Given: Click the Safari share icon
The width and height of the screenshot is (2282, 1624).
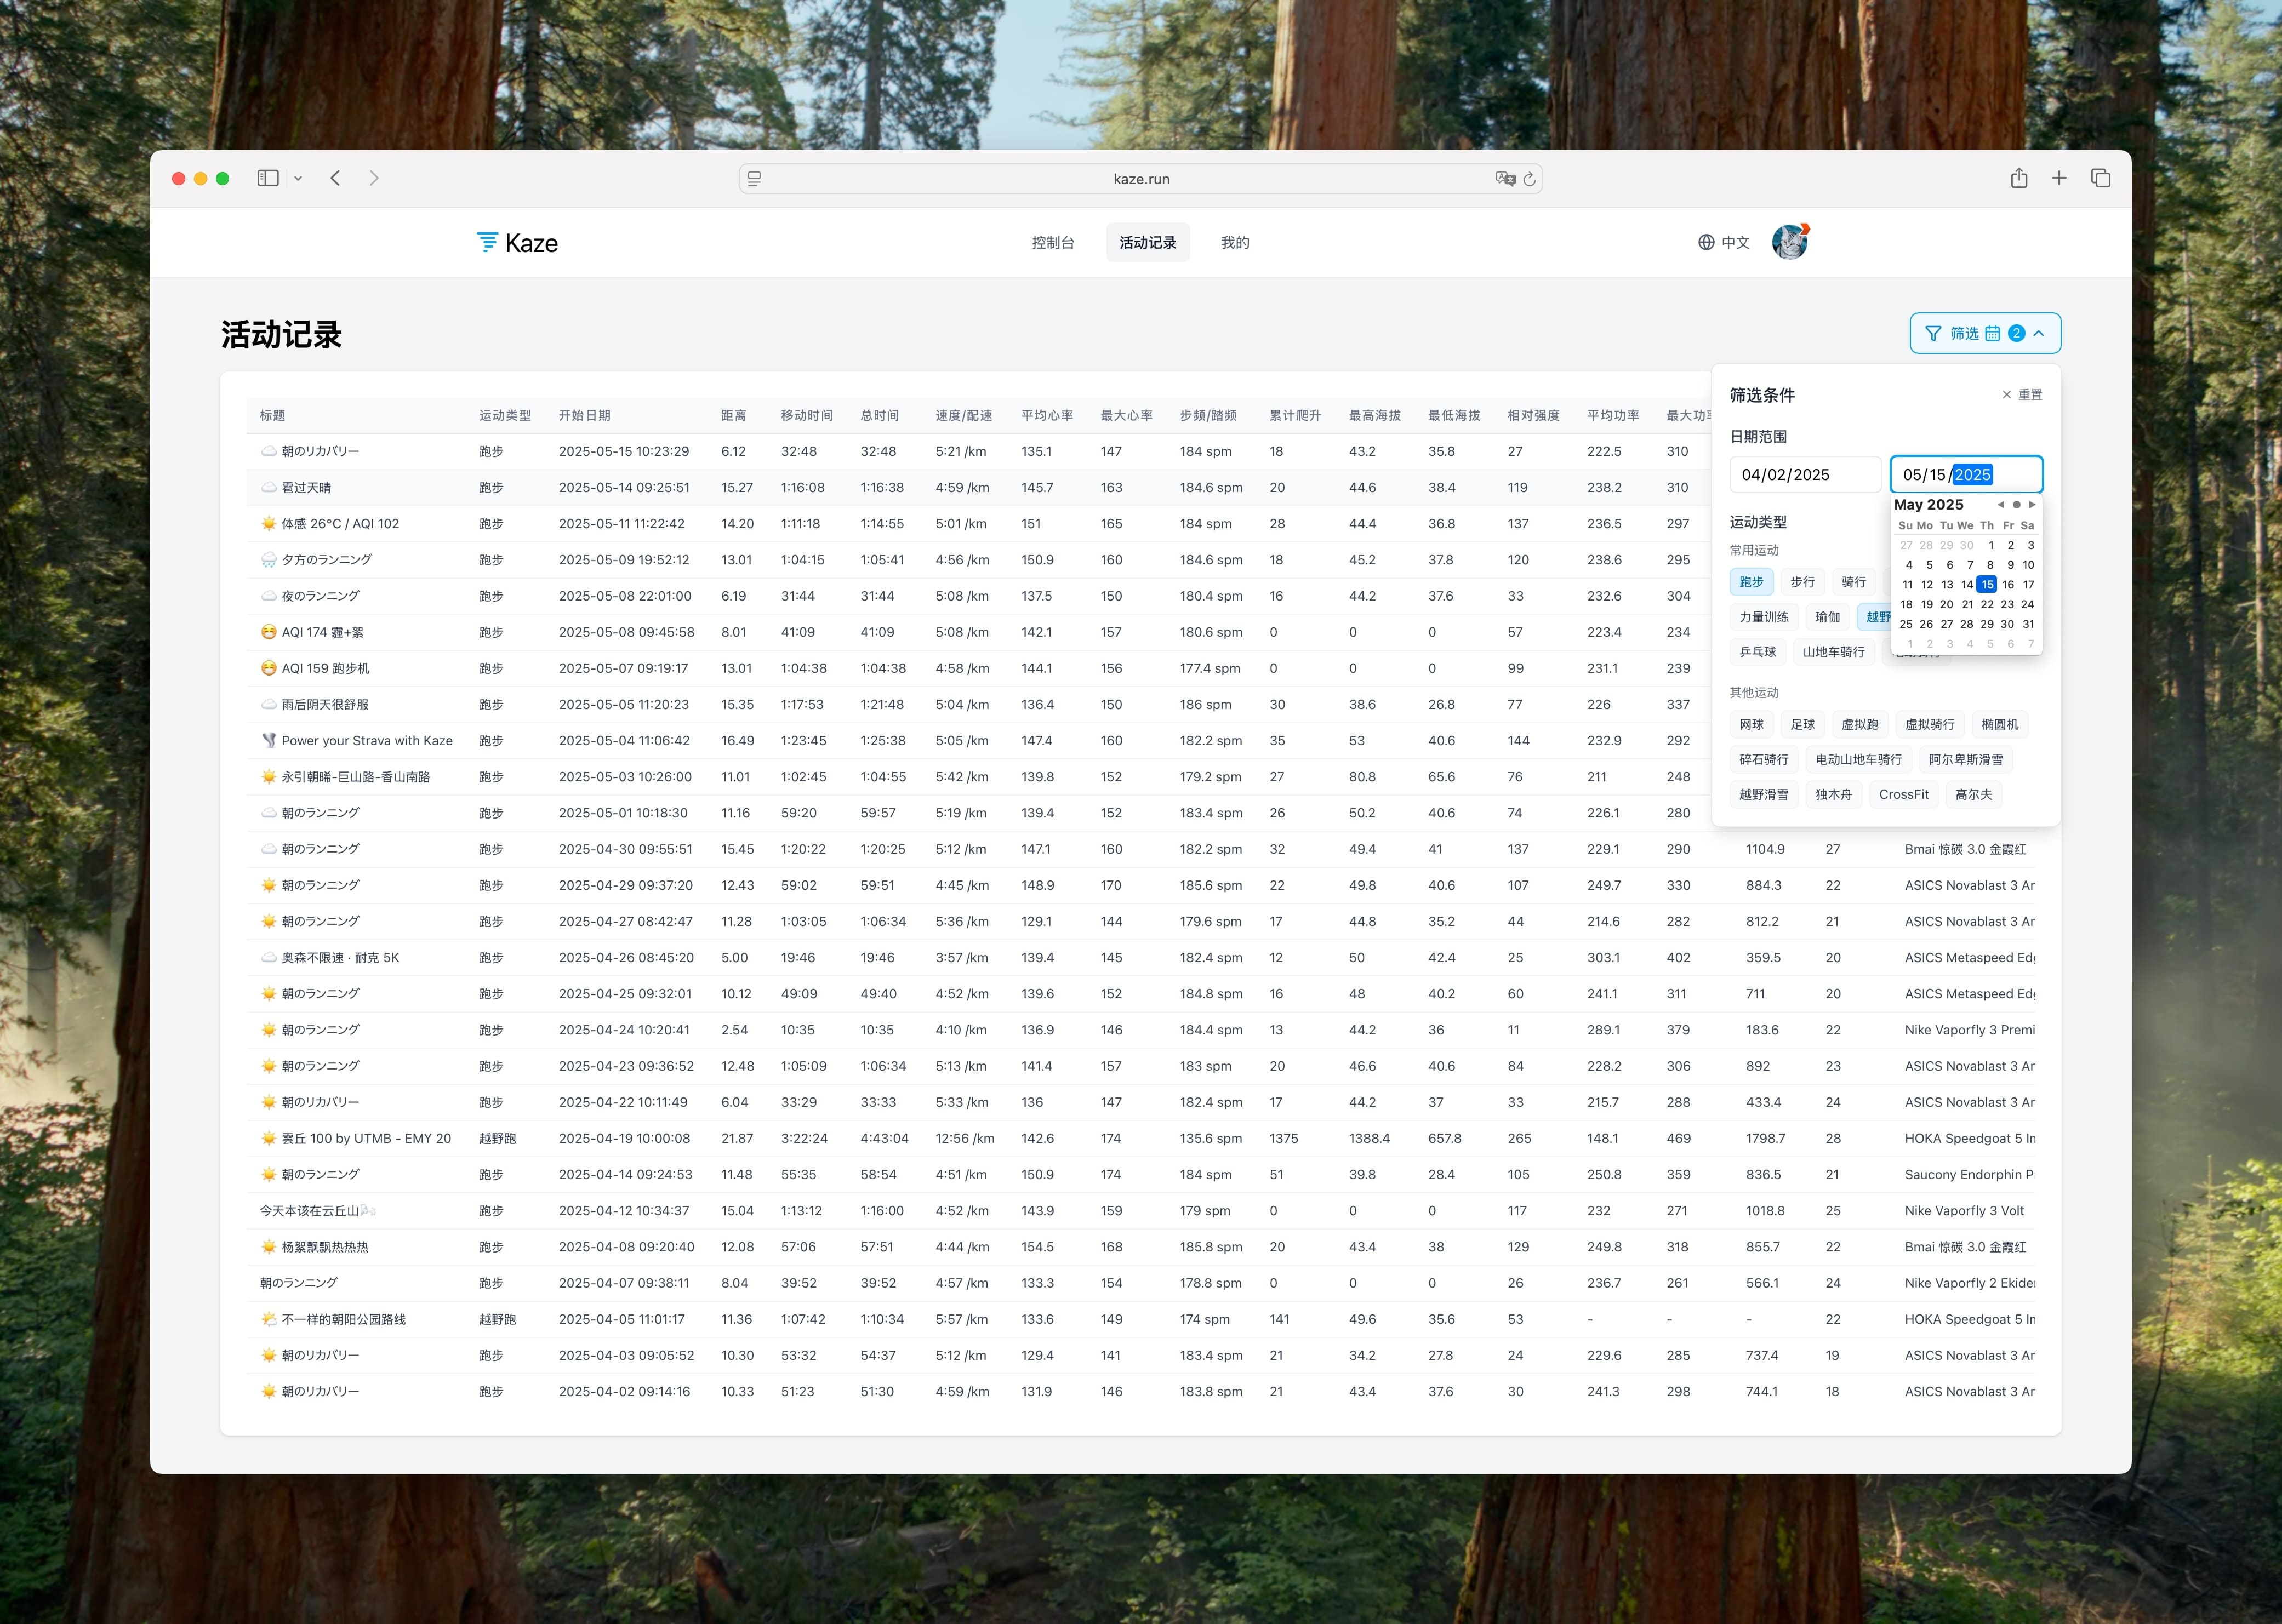Looking at the screenshot, I should (2019, 178).
